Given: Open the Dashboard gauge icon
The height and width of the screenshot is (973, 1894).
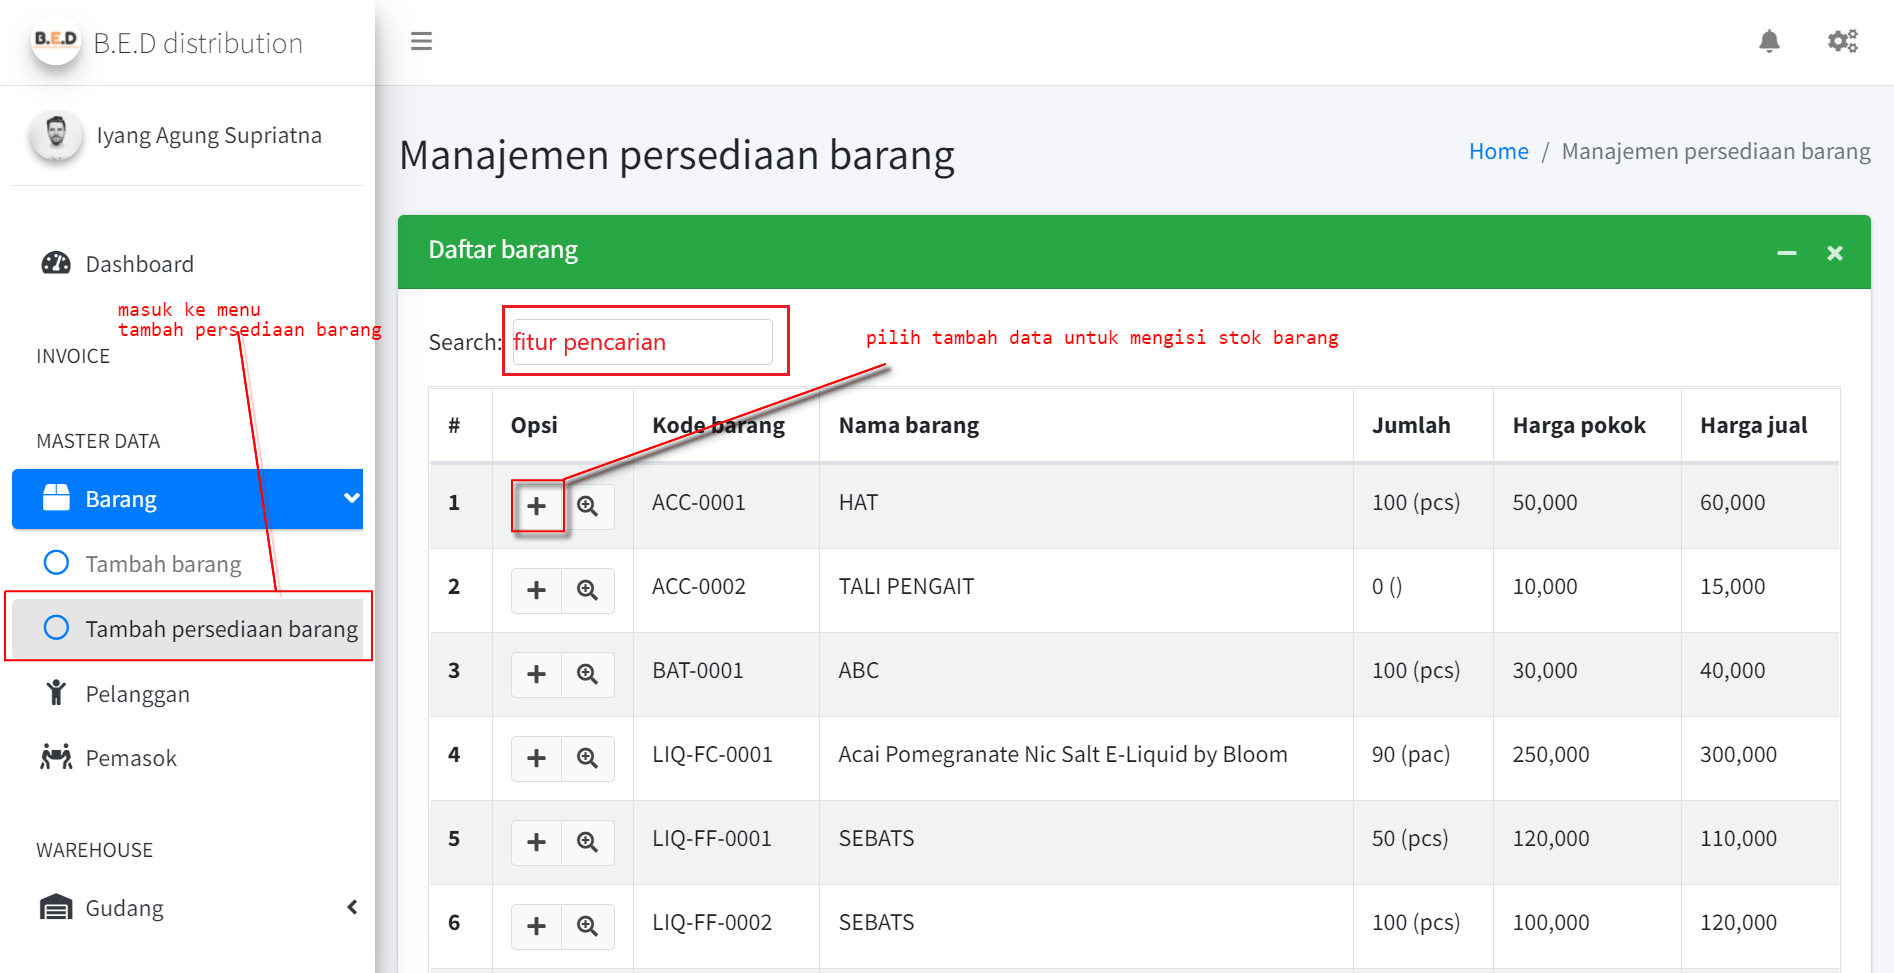Looking at the screenshot, I should coord(56,263).
